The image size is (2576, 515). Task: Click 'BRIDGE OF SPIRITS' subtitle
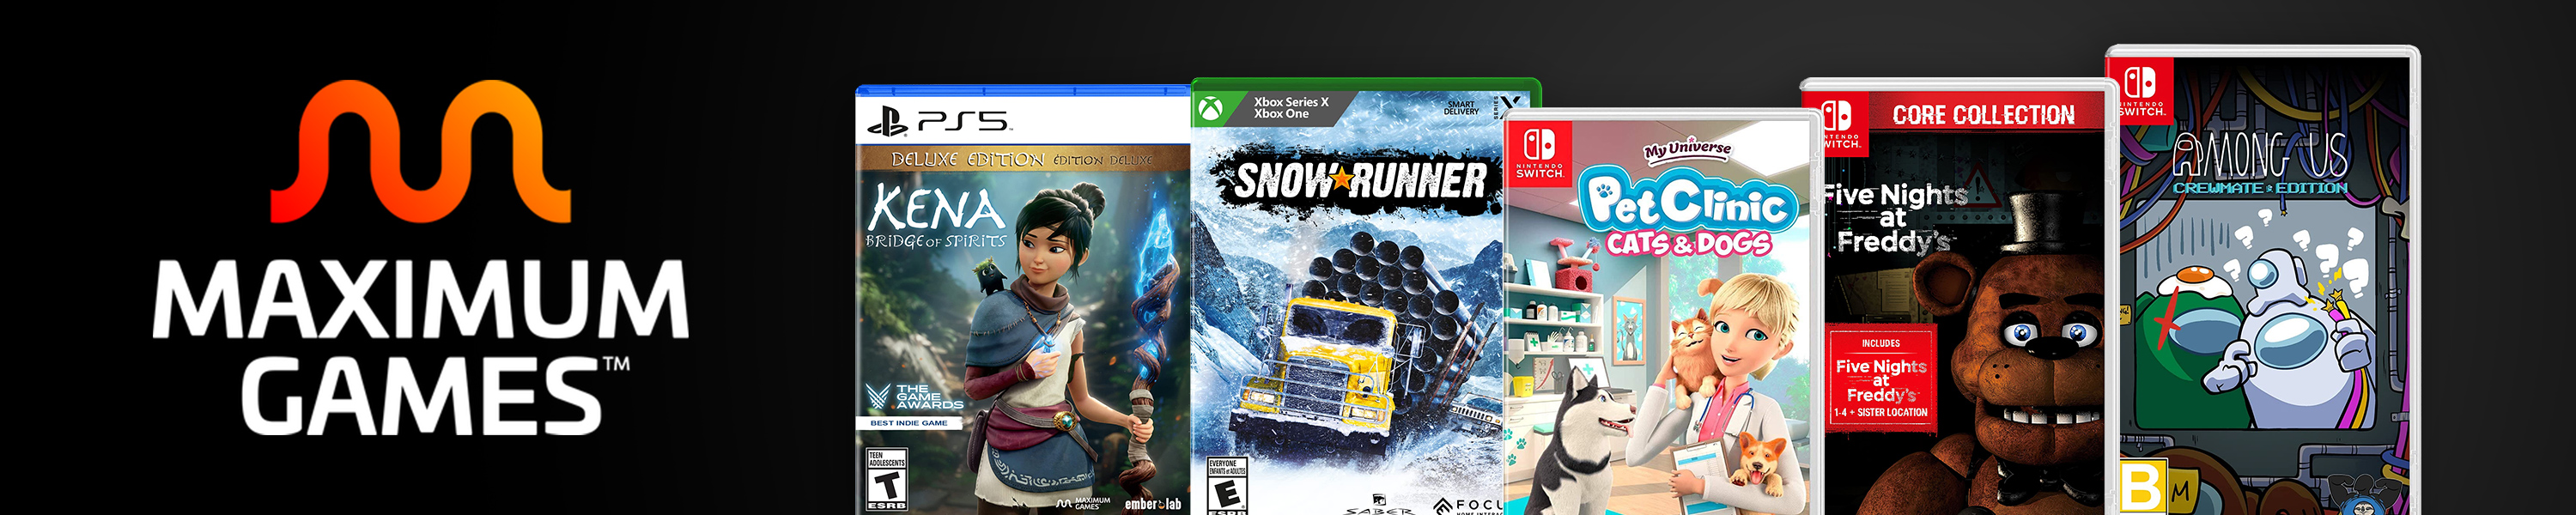[x=936, y=241]
